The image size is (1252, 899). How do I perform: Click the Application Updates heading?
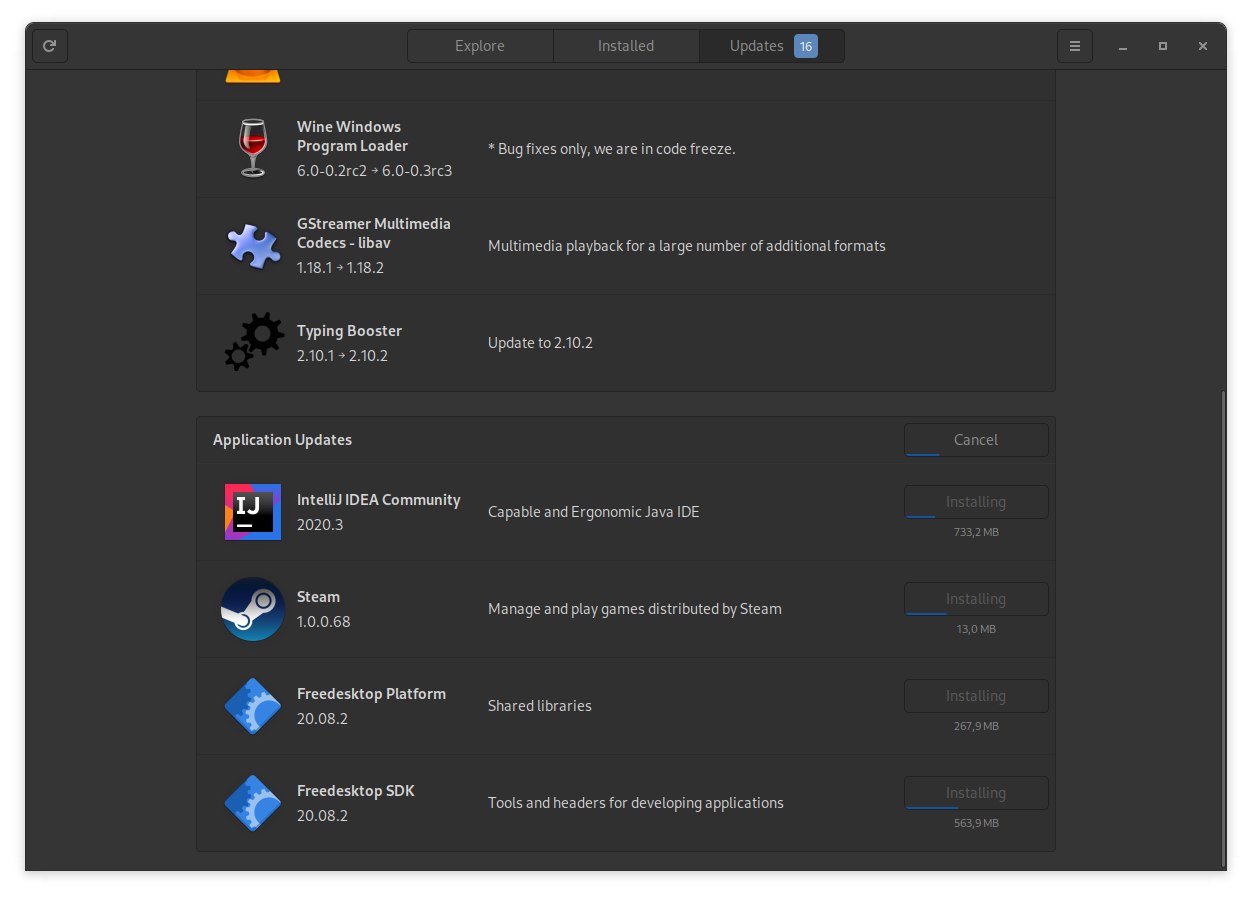282,440
